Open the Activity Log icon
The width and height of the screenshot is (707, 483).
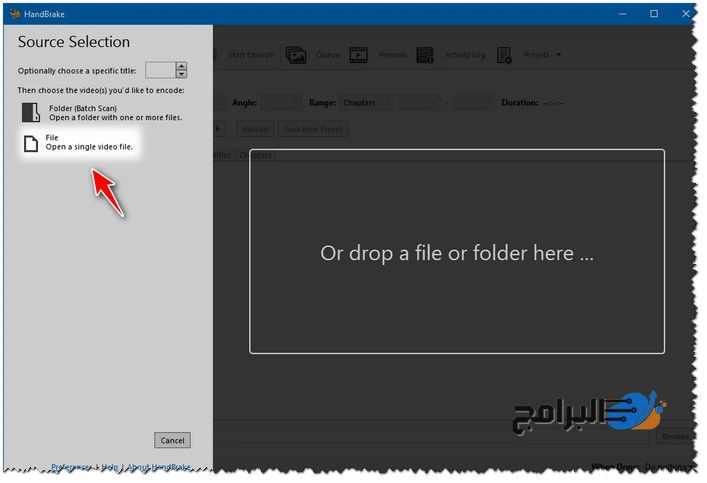[425, 55]
